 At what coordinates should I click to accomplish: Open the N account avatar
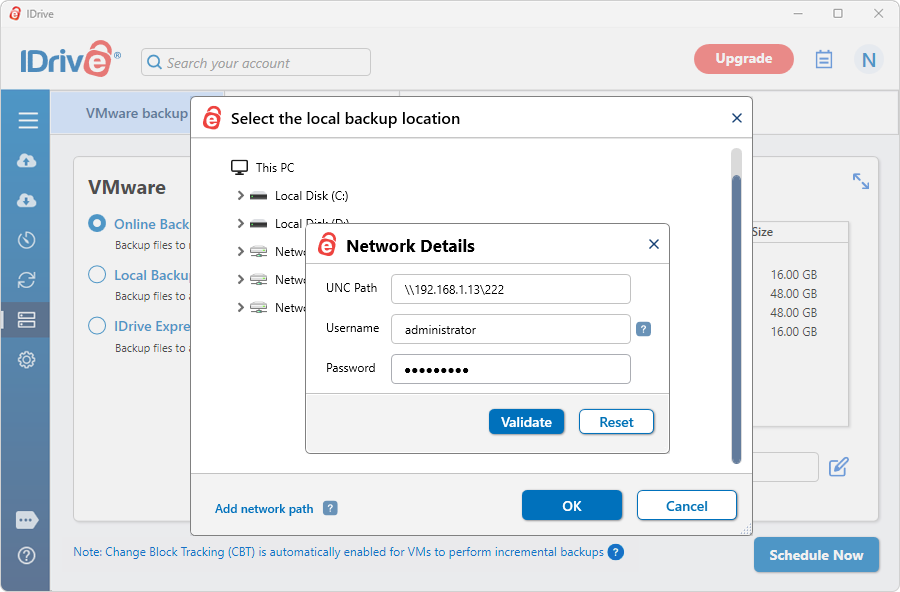tap(868, 60)
